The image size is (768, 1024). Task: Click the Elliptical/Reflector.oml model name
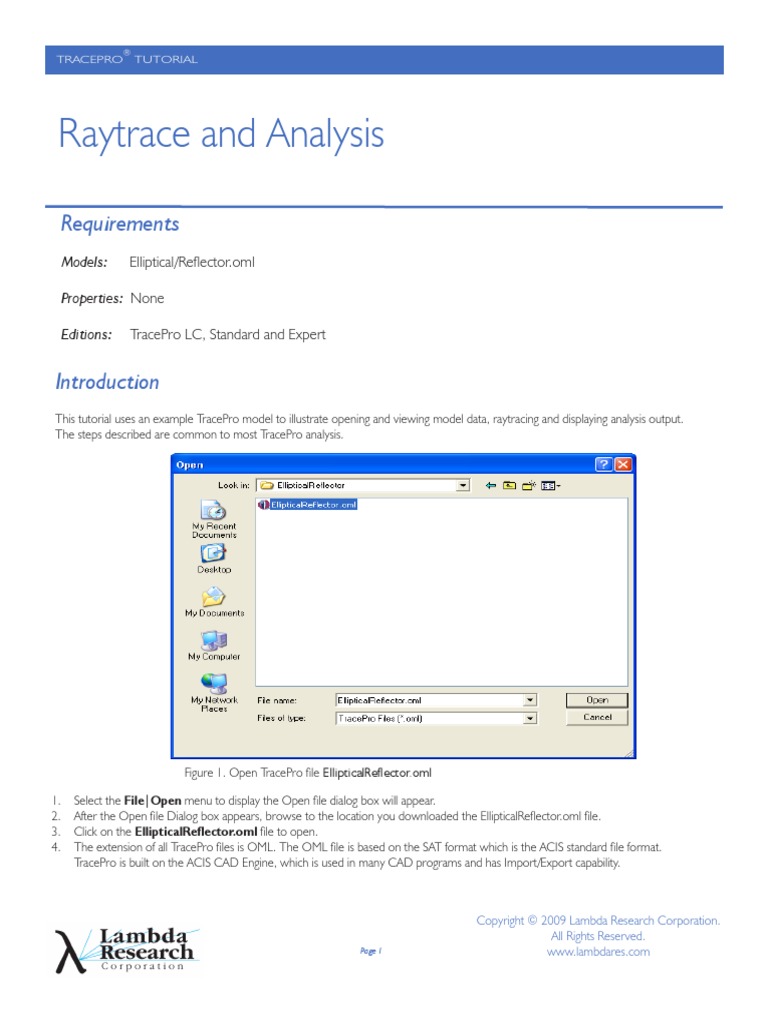(x=192, y=263)
